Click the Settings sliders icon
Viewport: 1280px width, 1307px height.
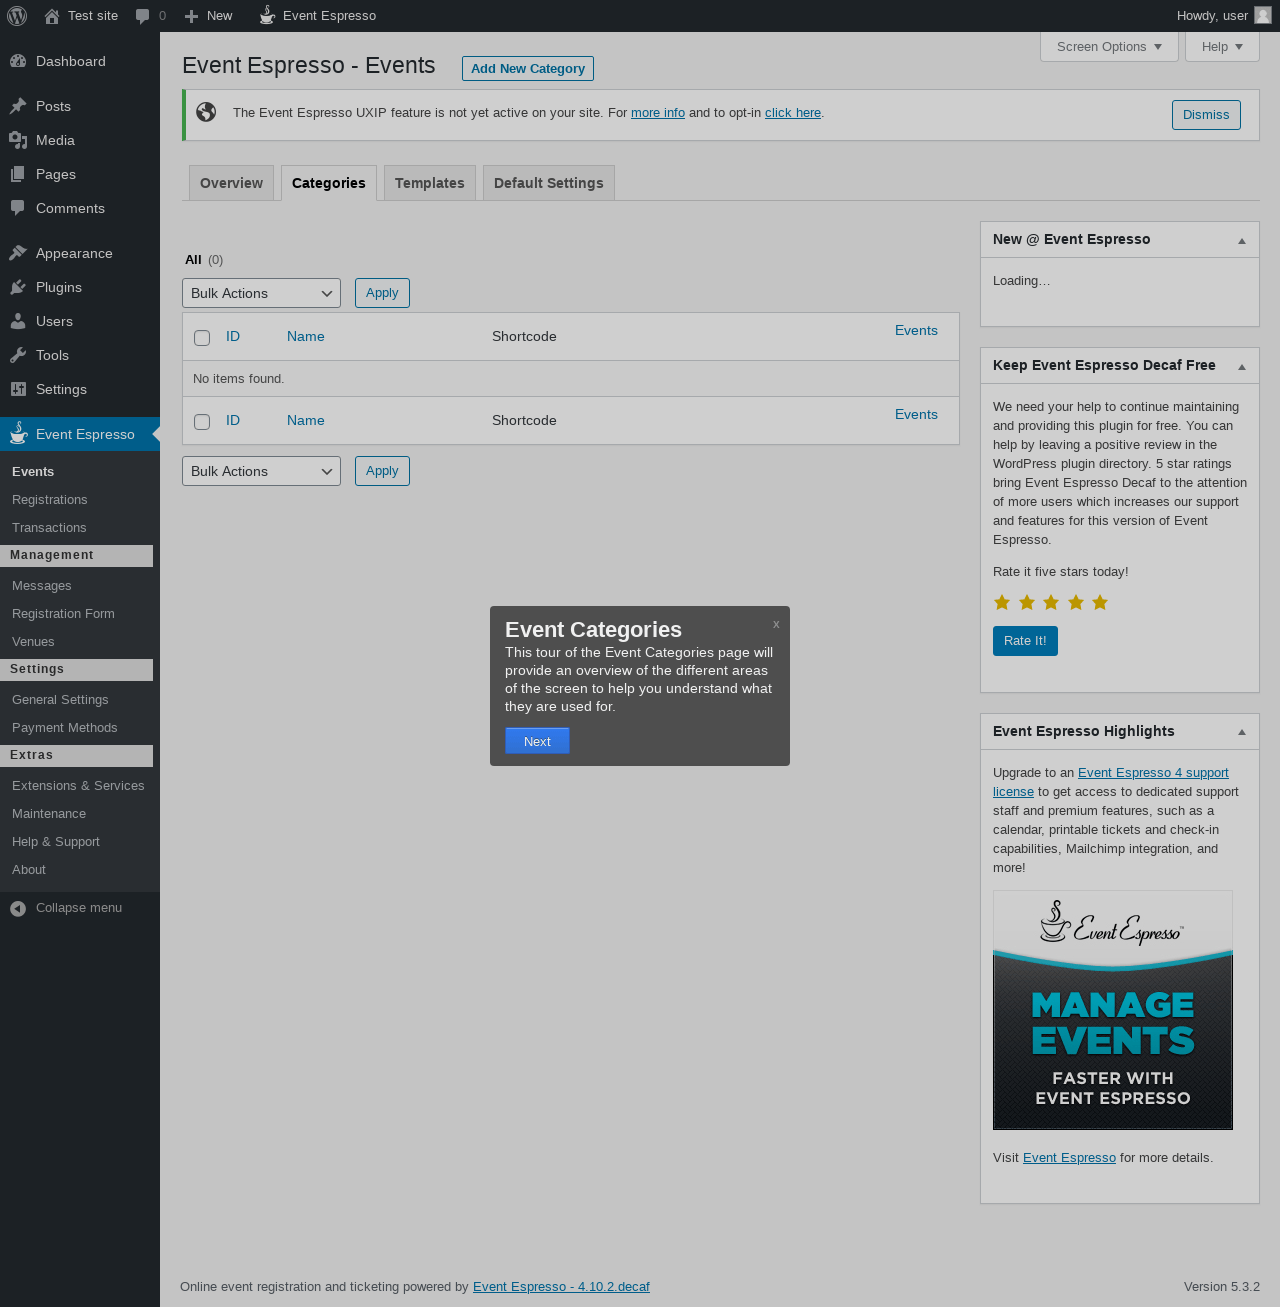point(18,389)
